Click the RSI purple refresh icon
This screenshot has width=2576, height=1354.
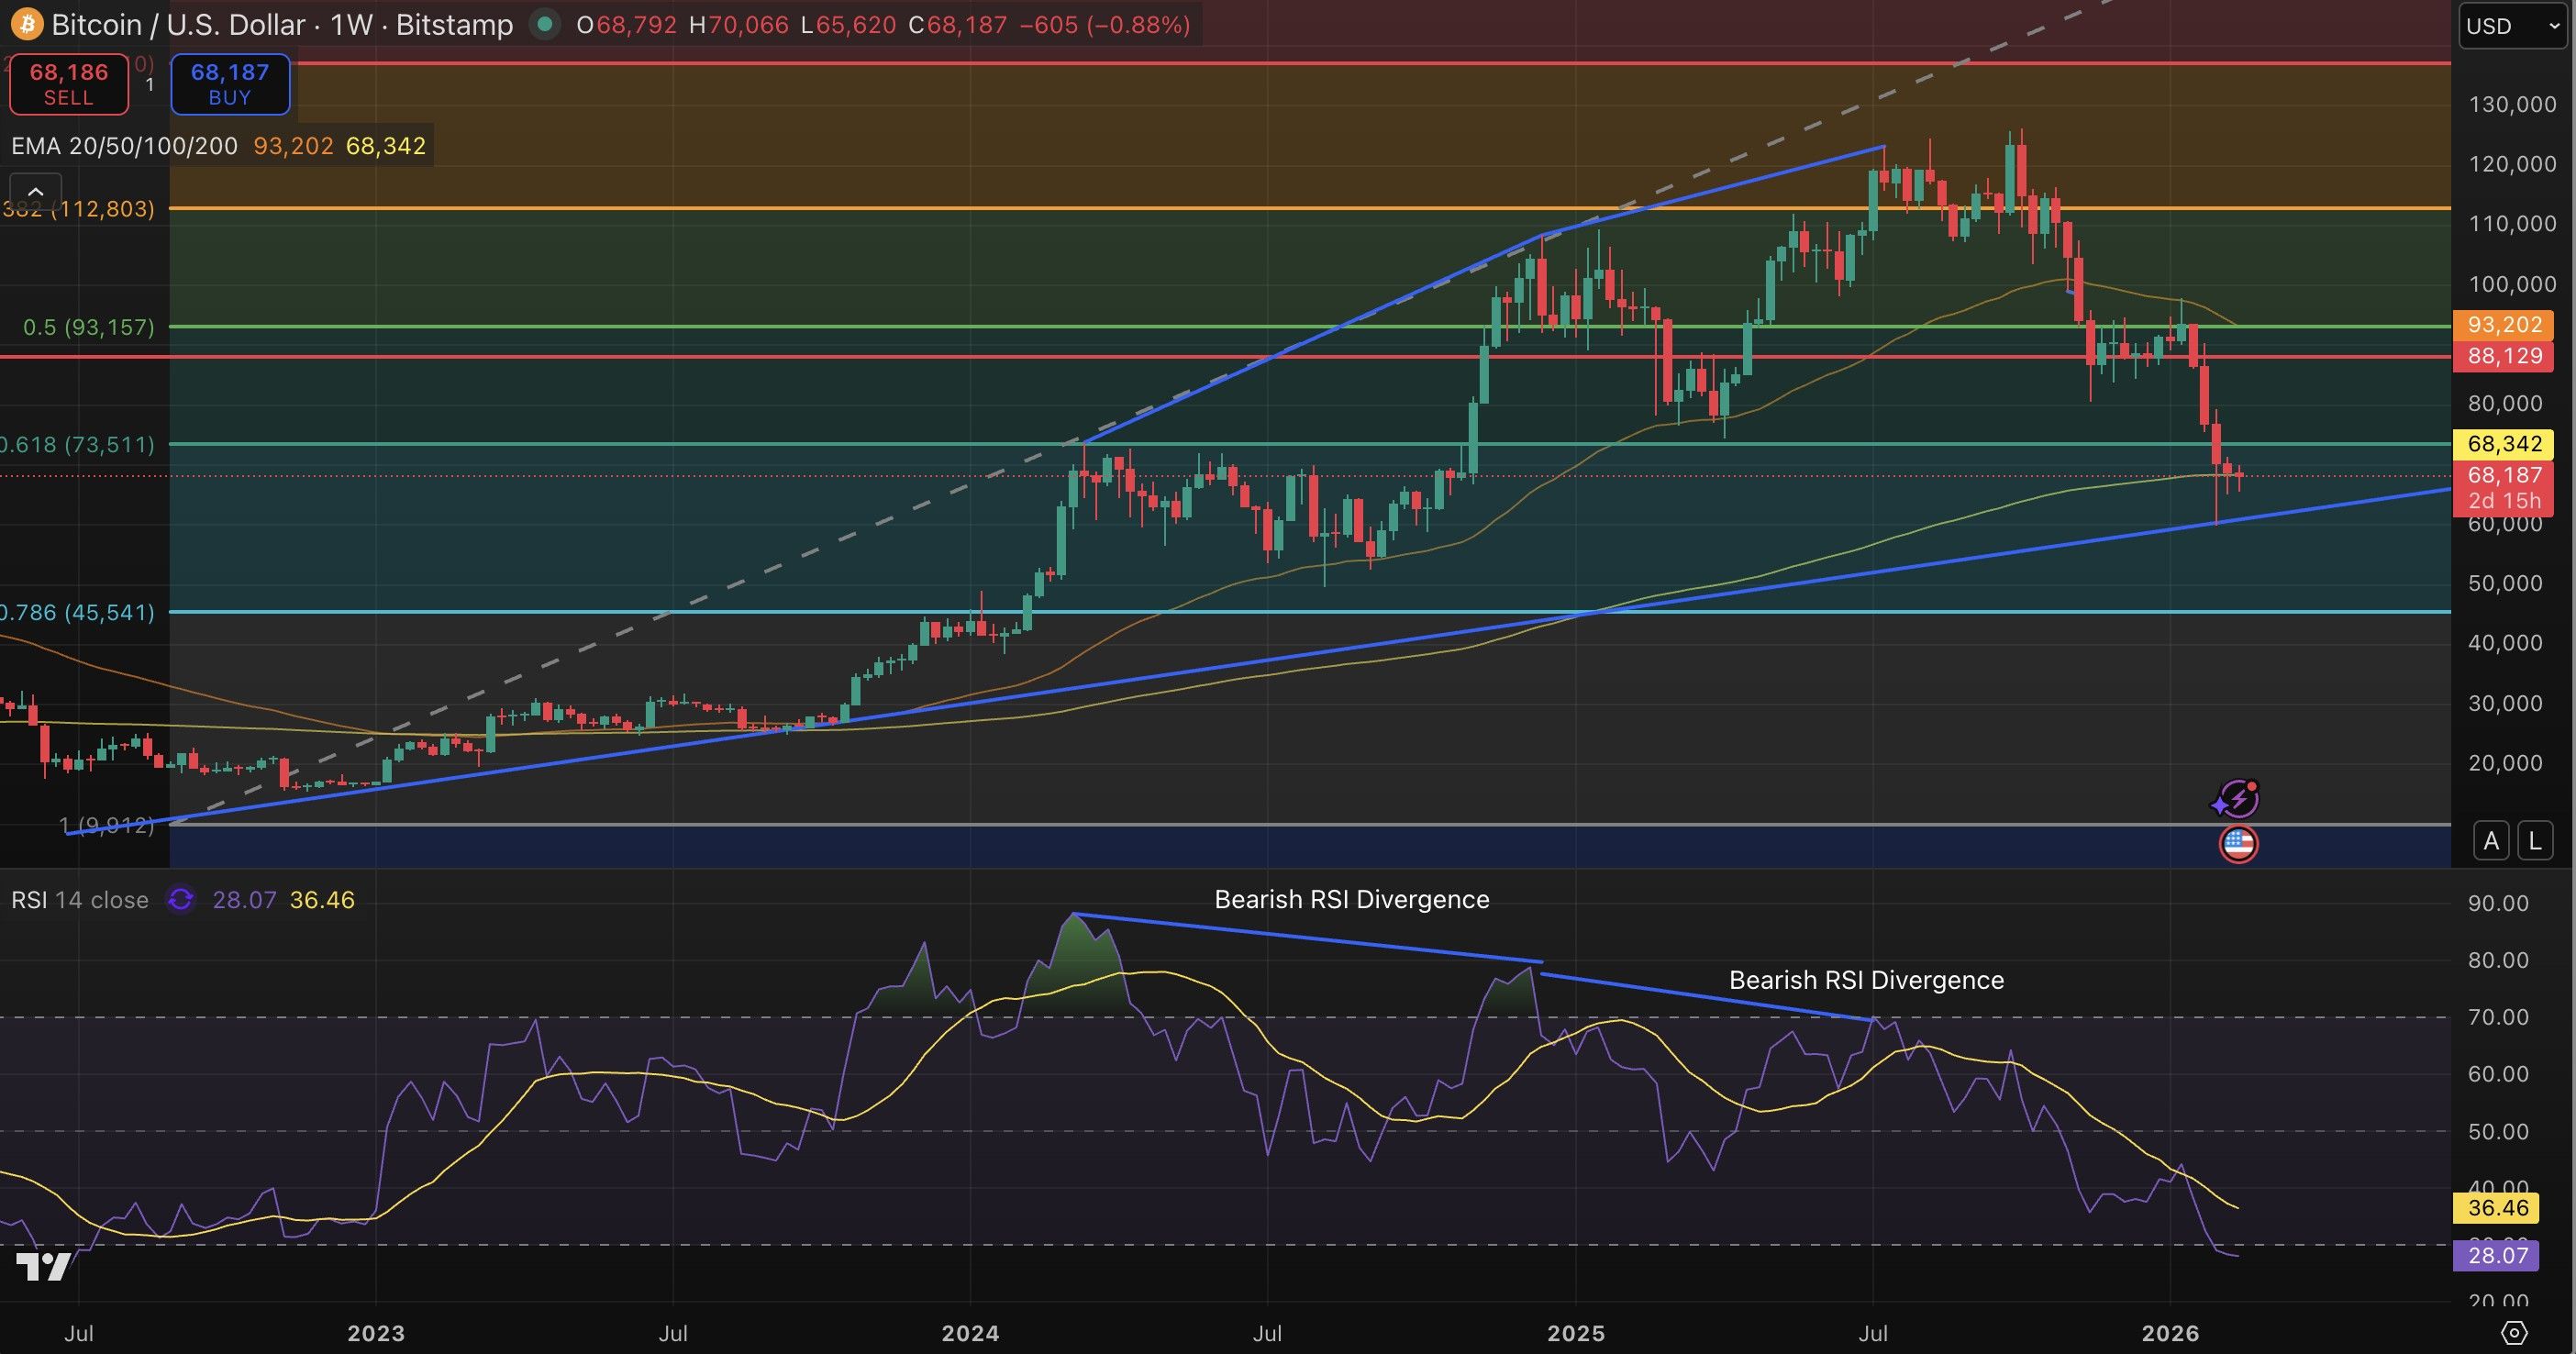point(180,900)
